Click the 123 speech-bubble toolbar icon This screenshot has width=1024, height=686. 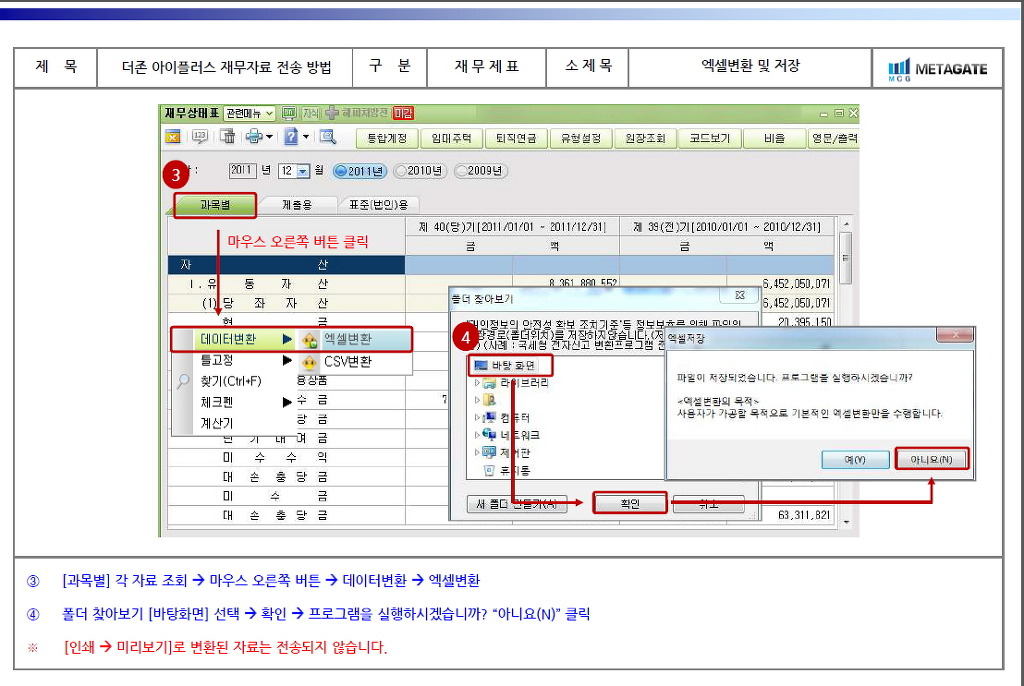[200, 137]
